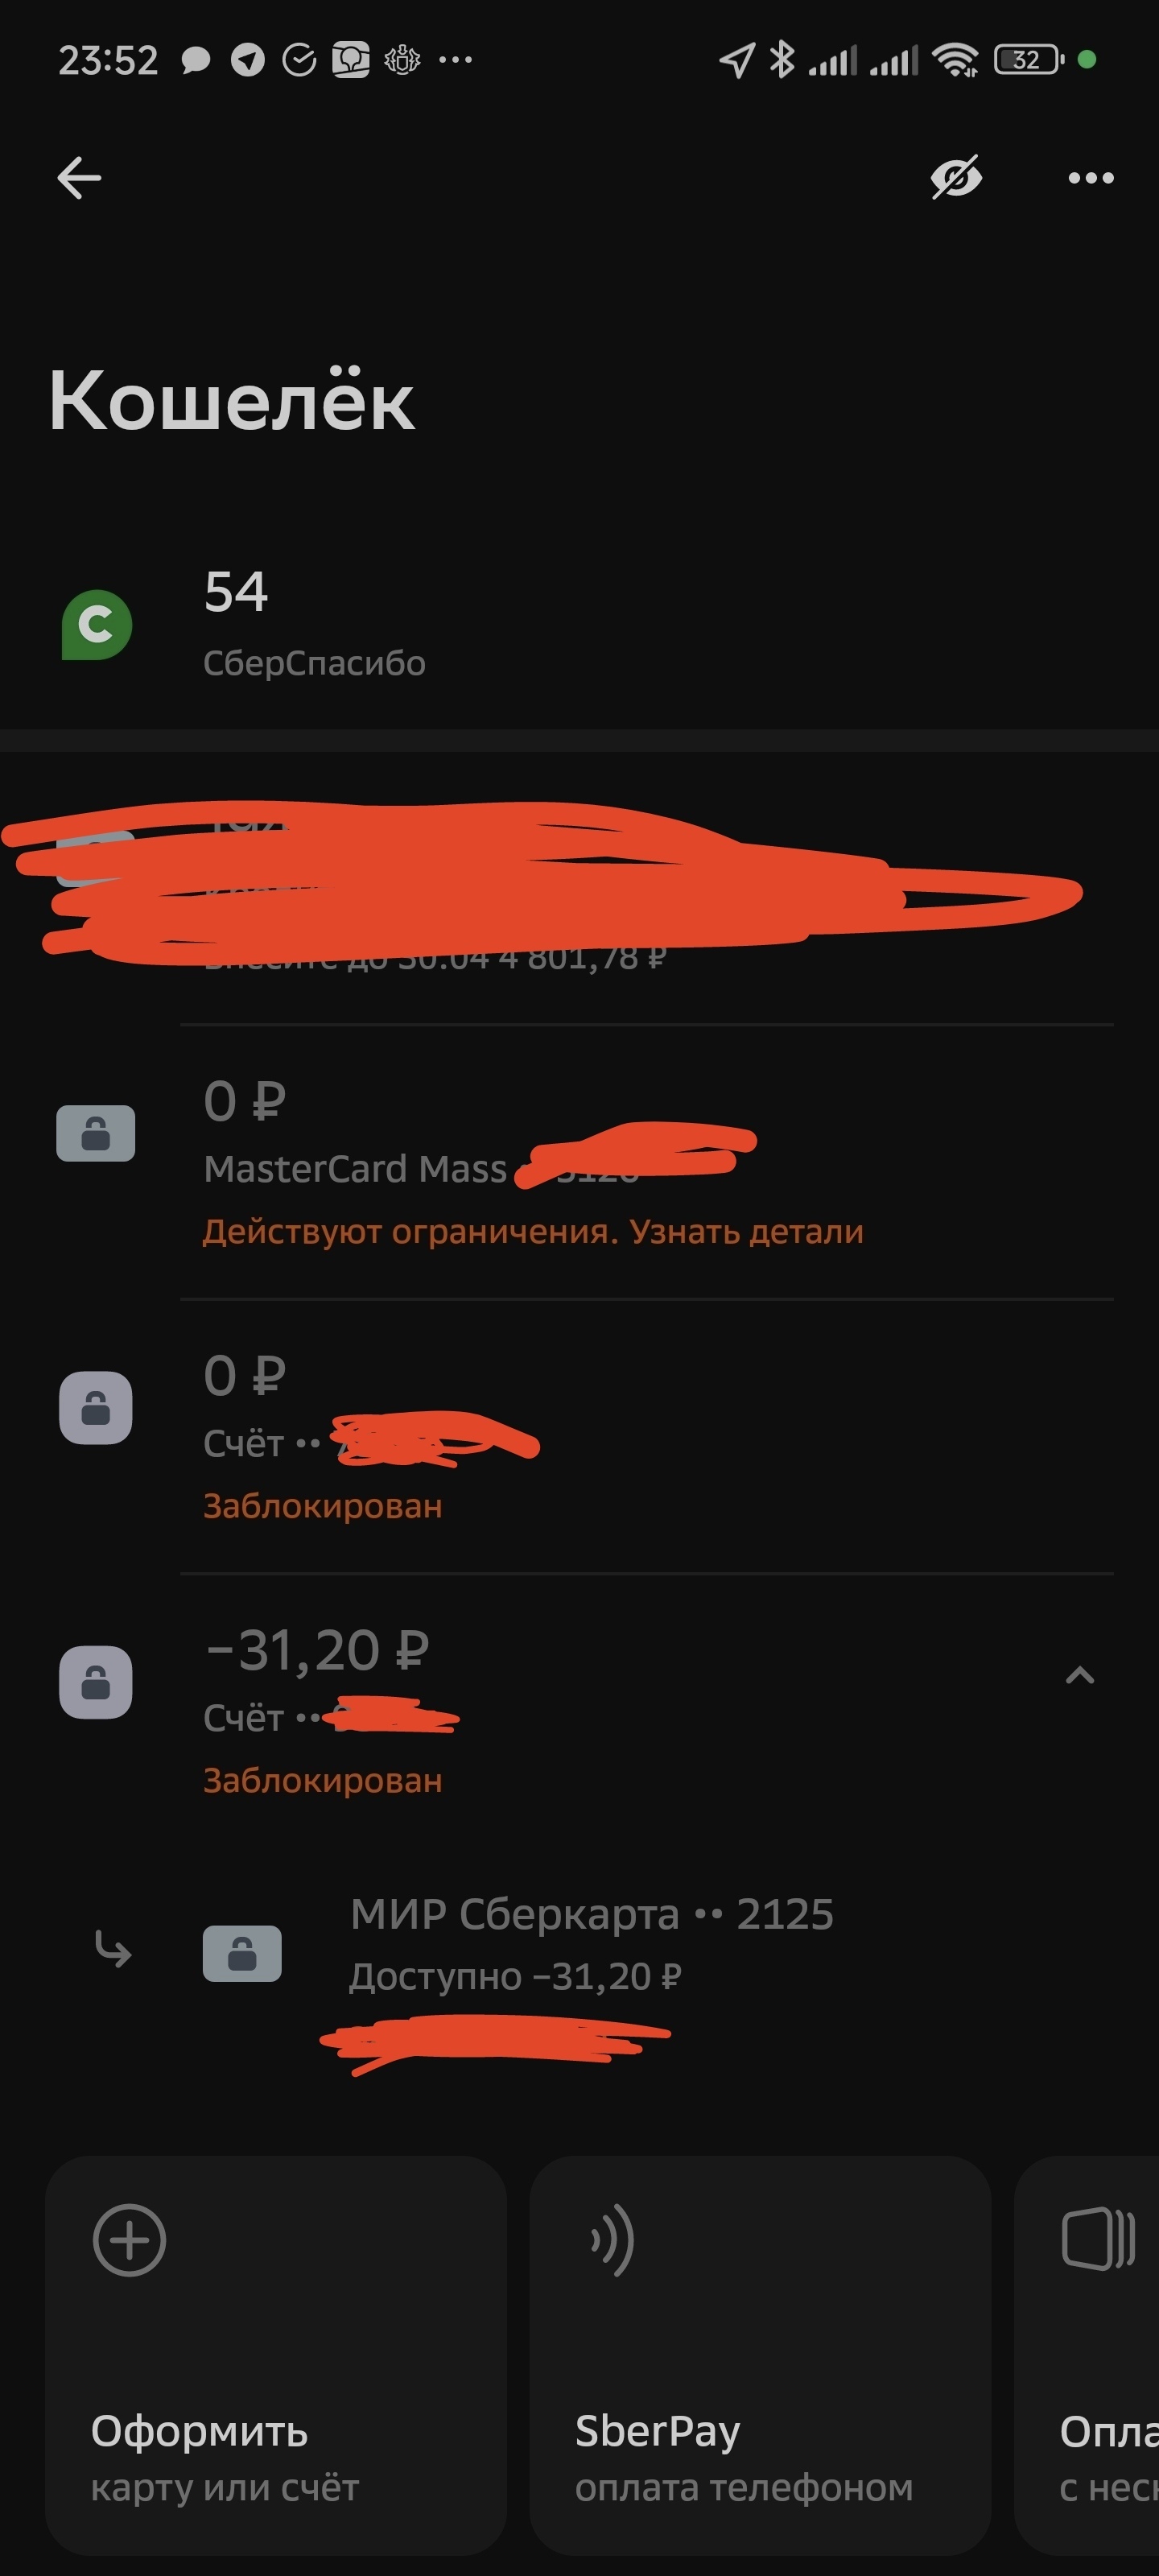Tap lock icon of −31,20 ₽ account

tap(96, 1682)
